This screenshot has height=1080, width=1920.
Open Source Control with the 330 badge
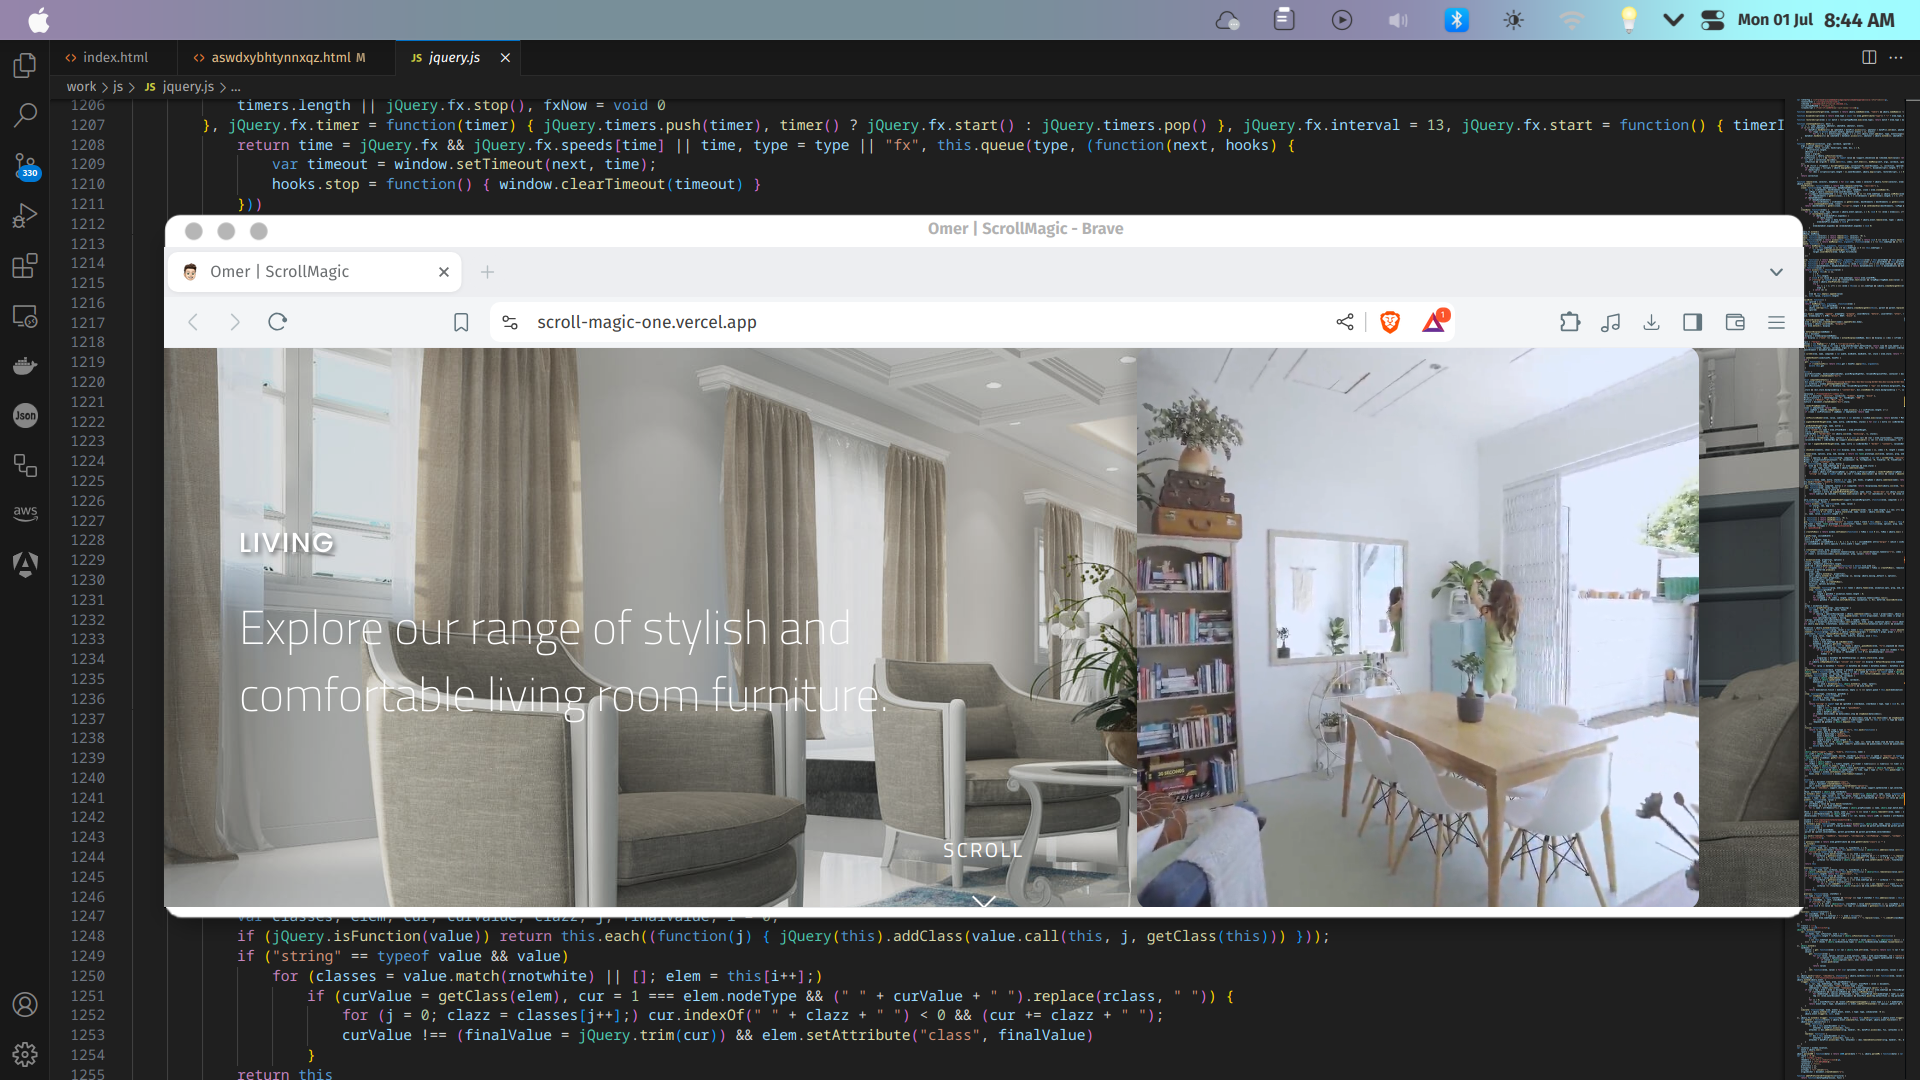pos(25,166)
